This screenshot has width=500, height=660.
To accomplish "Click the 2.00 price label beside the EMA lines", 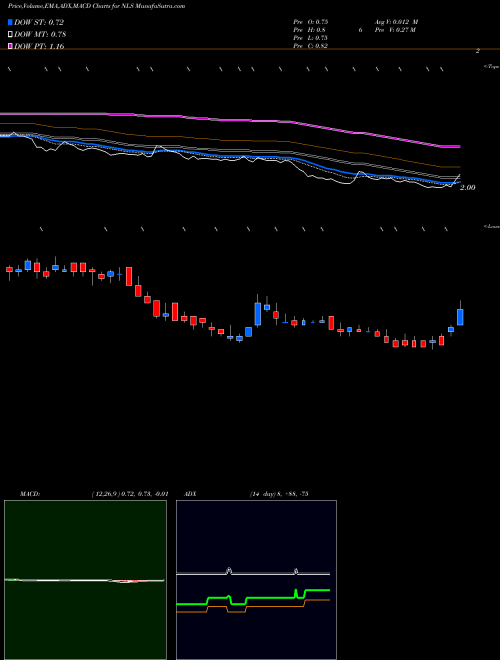I will tap(468, 187).
